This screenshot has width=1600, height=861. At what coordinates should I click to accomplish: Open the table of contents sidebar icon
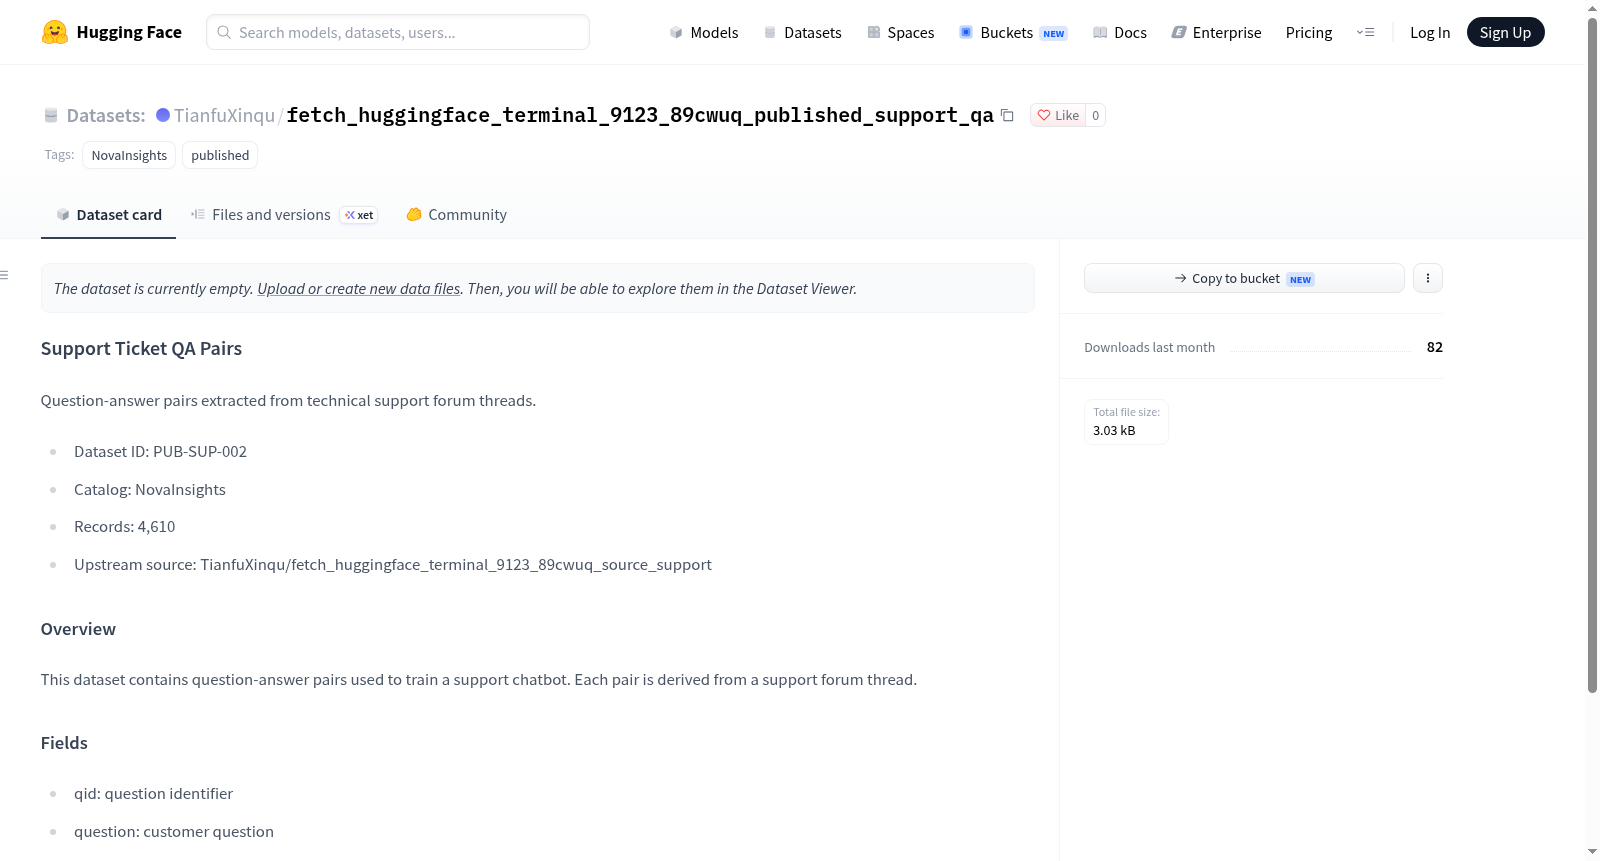coord(4,275)
